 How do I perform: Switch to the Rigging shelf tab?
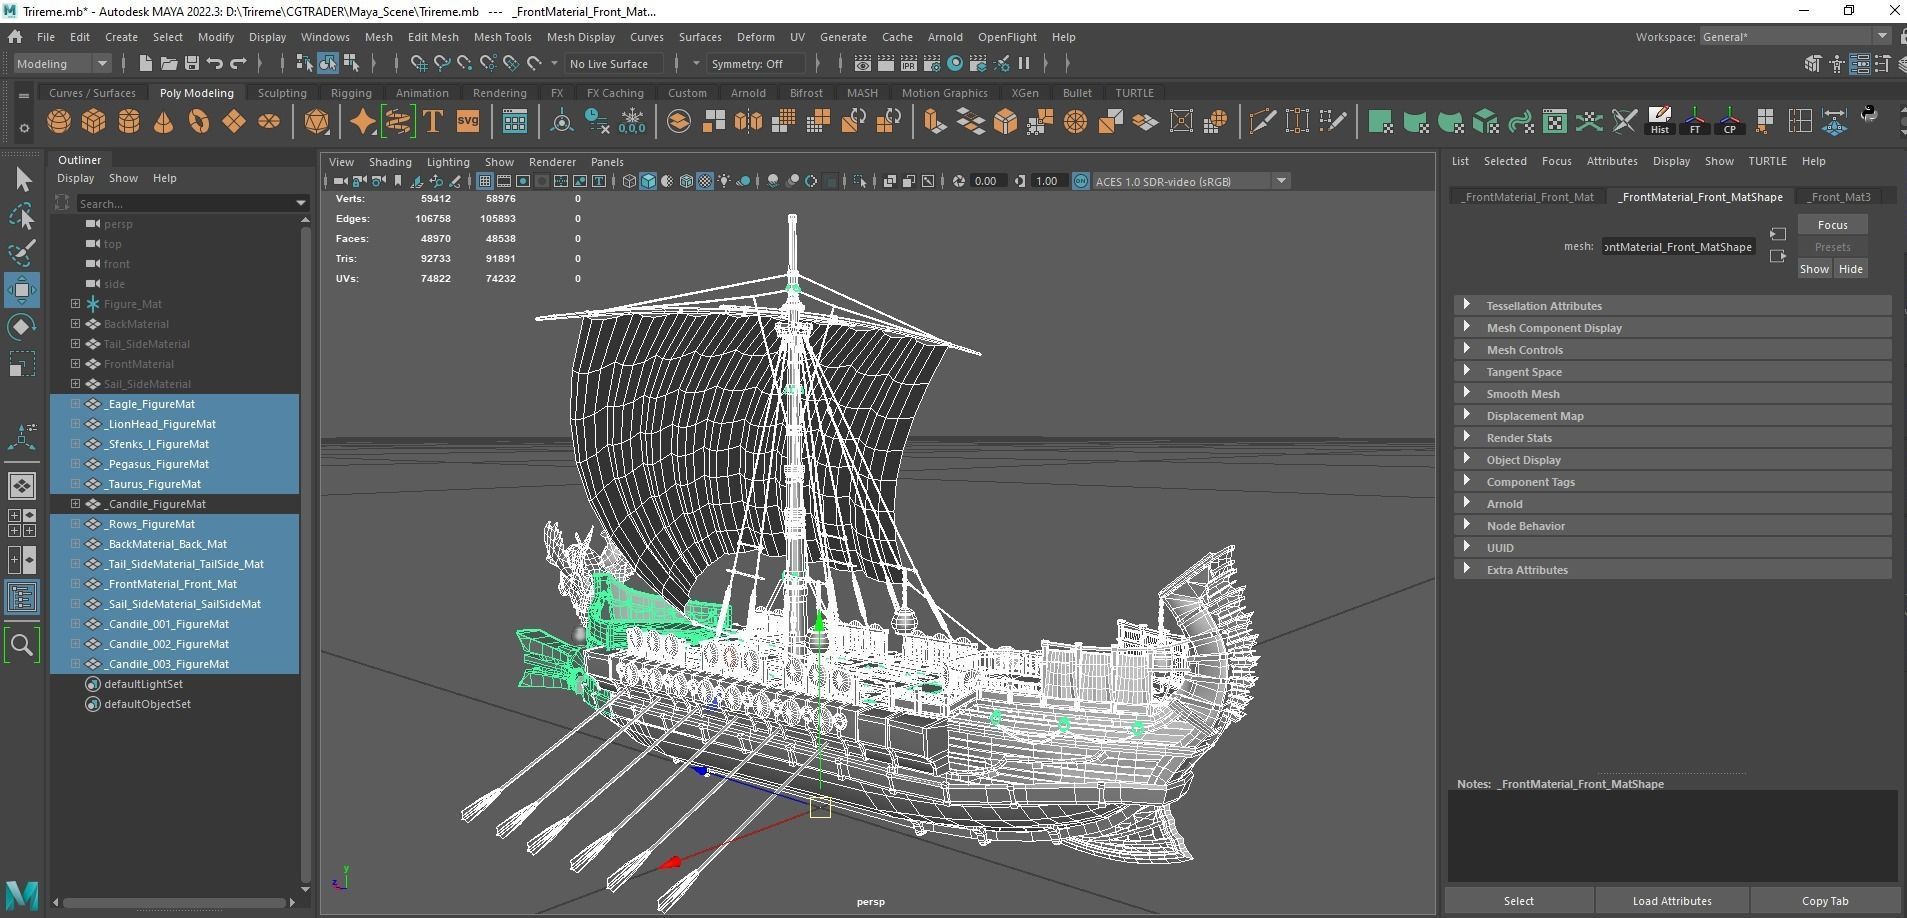click(x=351, y=93)
